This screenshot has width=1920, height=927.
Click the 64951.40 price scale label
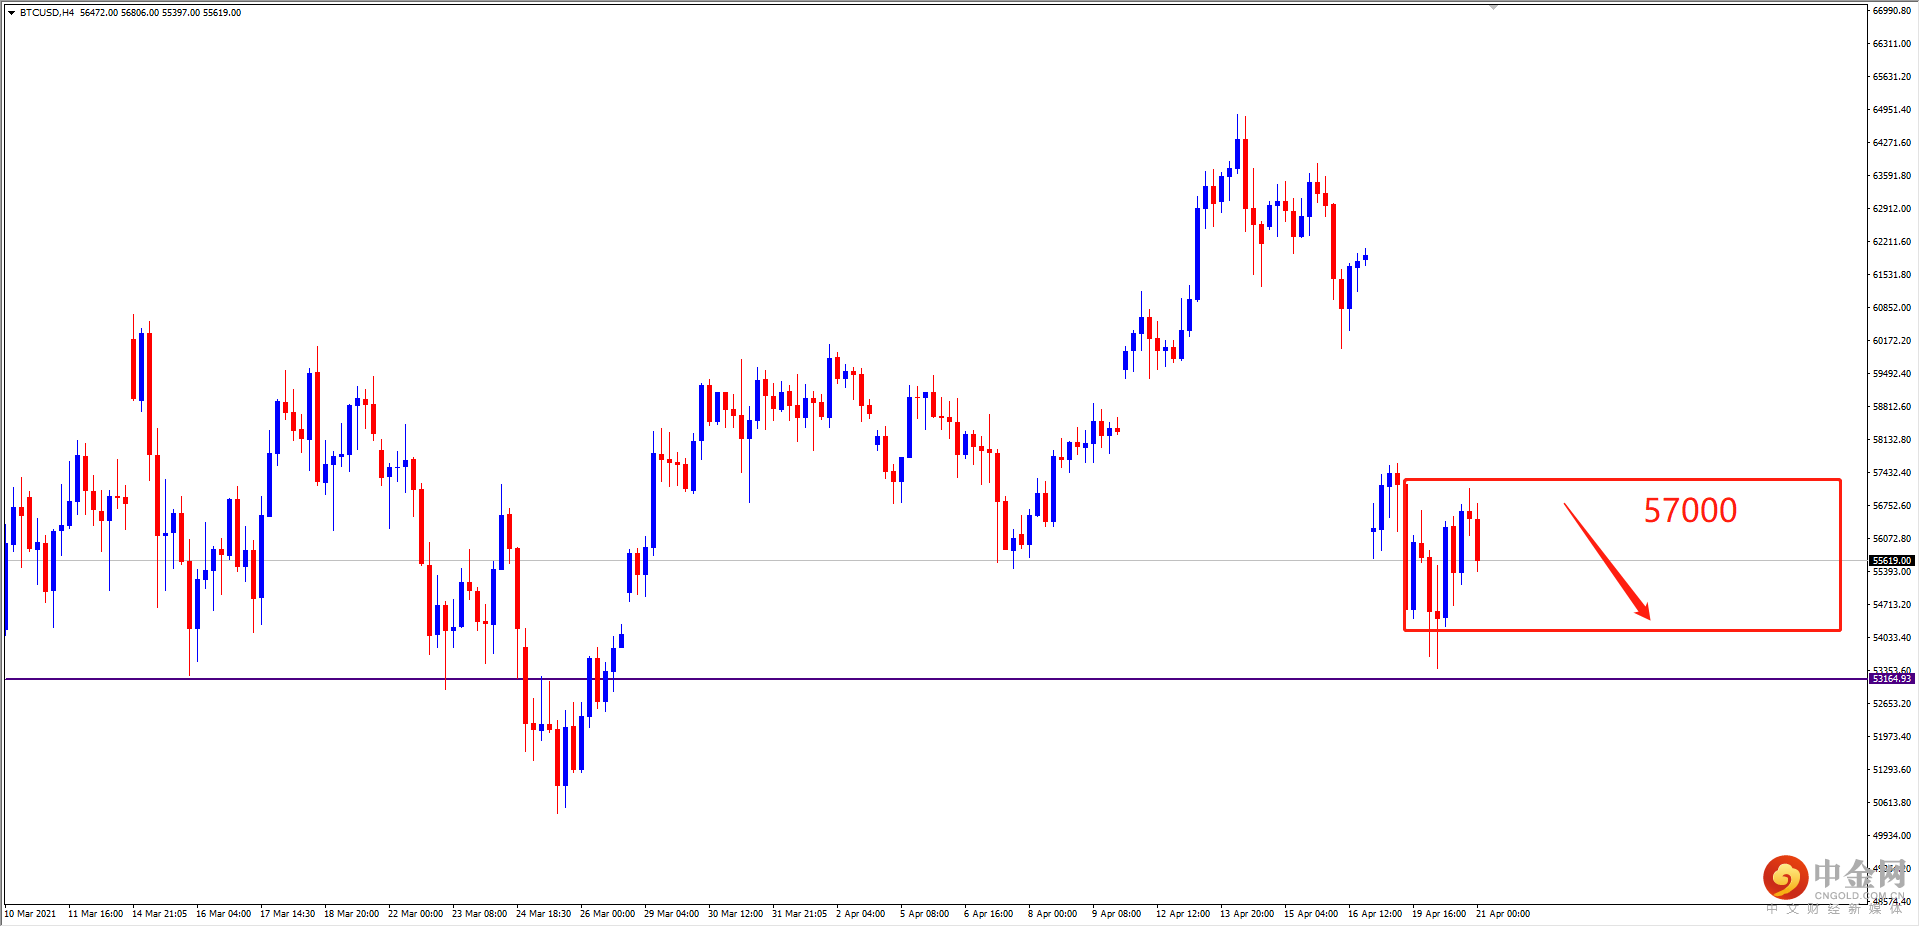(1891, 110)
